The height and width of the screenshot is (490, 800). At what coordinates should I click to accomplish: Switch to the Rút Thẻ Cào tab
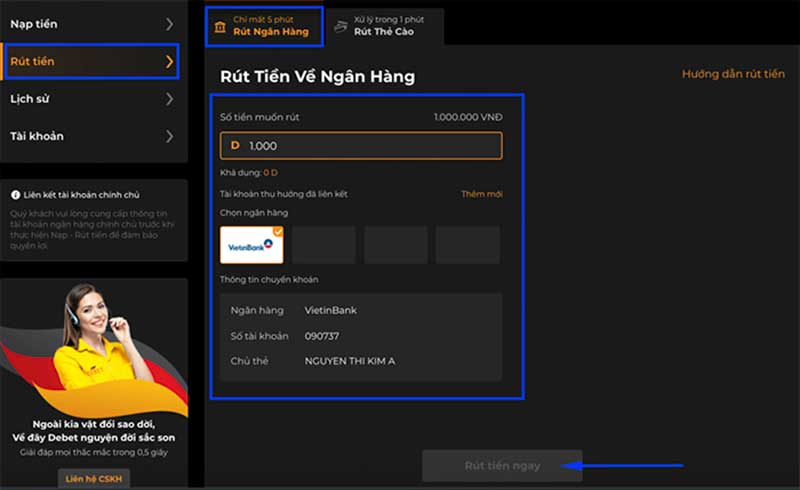pyautogui.click(x=385, y=26)
